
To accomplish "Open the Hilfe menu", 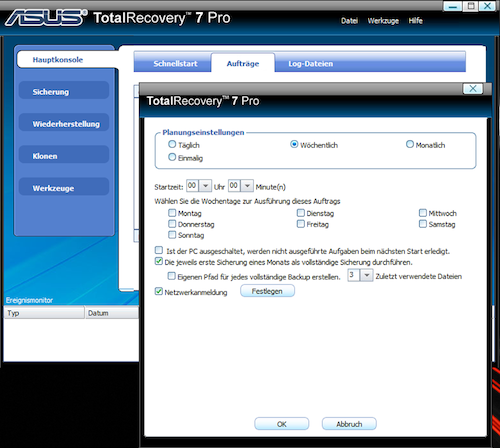I will click(x=416, y=21).
